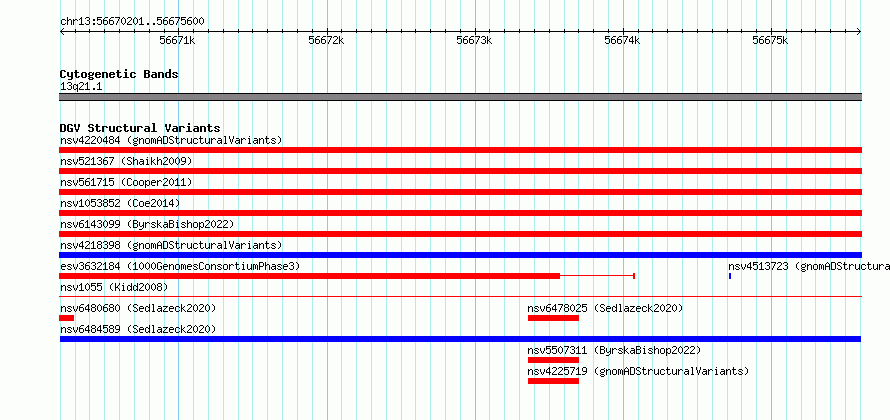Open the nsv6484589 (Sedlazeck2020) variant label
890x420 pixels.
coord(138,329)
